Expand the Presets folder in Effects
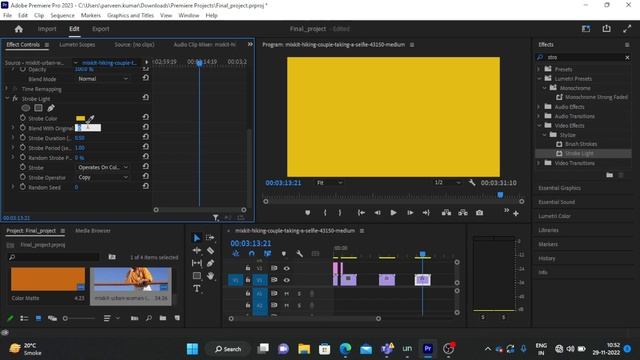Image resolution: width=640 pixels, height=360 pixels. (x=539, y=69)
